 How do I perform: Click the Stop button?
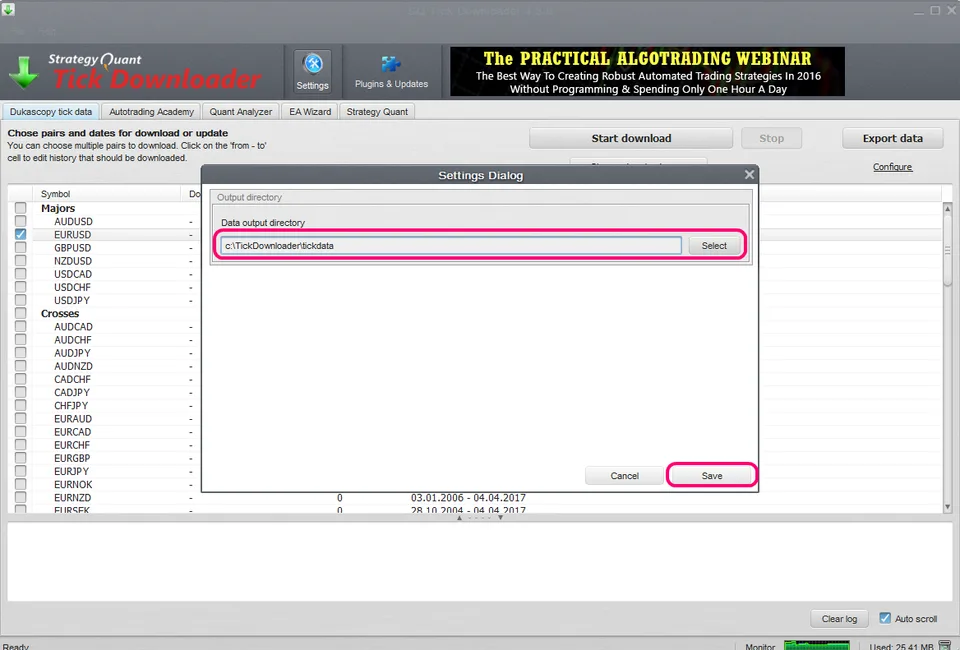tap(771, 138)
